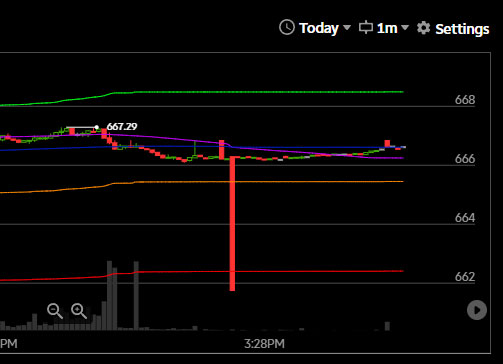Click the 666 price axis label
The height and width of the screenshot is (364, 503).
click(465, 159)
